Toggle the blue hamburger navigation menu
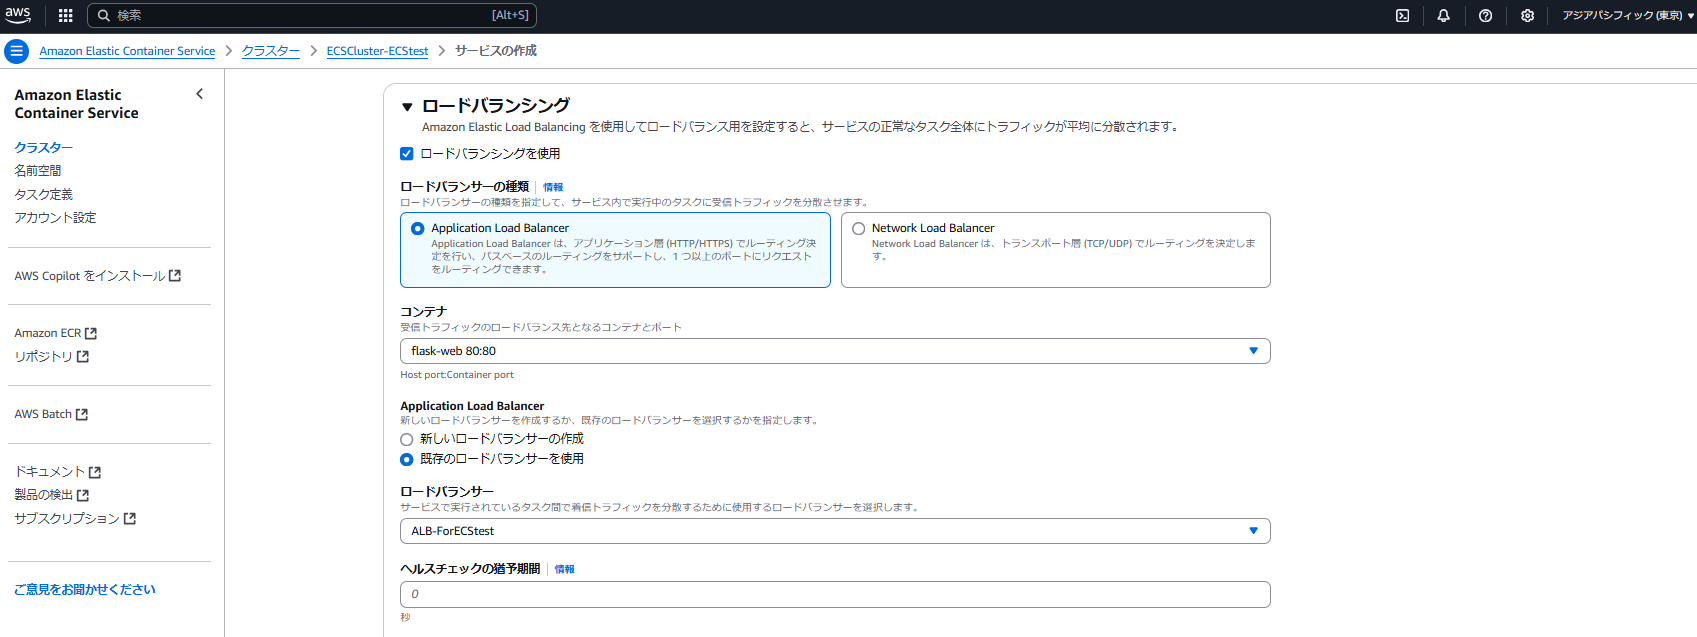This screenshot has height=637, width=1697. pos(16,51)
